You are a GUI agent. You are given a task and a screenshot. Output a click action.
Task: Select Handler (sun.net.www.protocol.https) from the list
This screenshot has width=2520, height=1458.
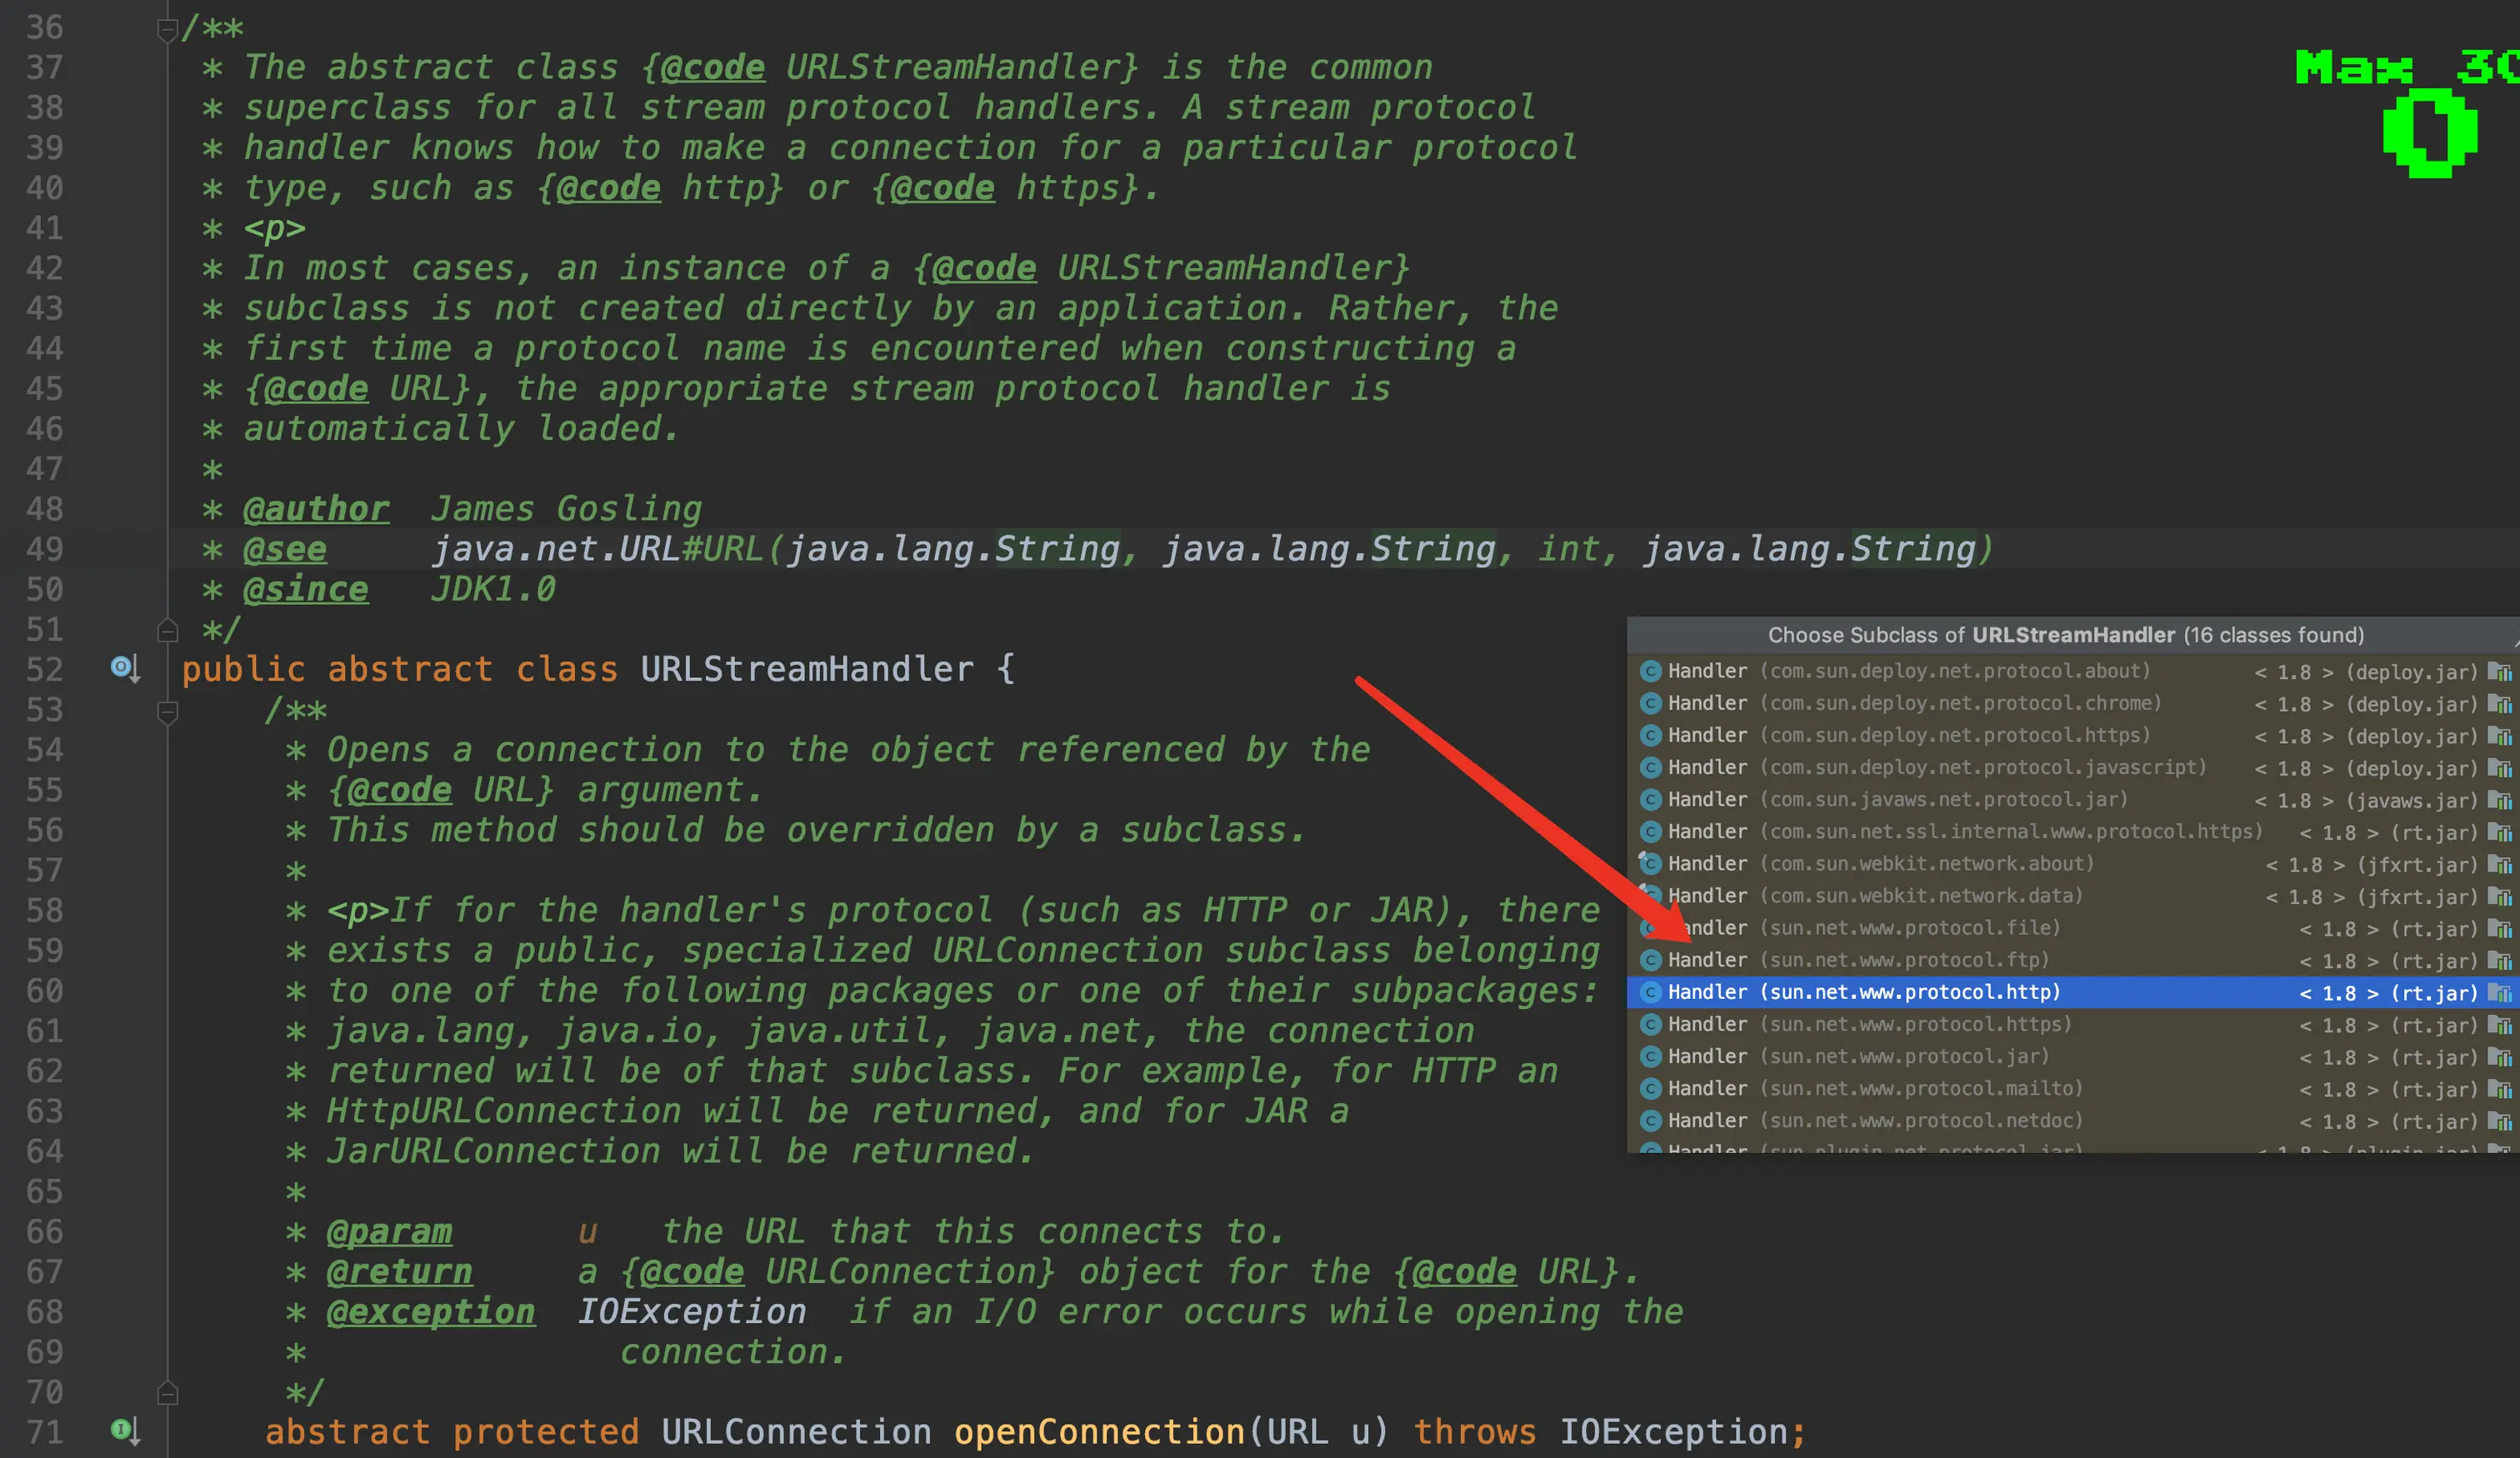(x=1868, y=1025)
